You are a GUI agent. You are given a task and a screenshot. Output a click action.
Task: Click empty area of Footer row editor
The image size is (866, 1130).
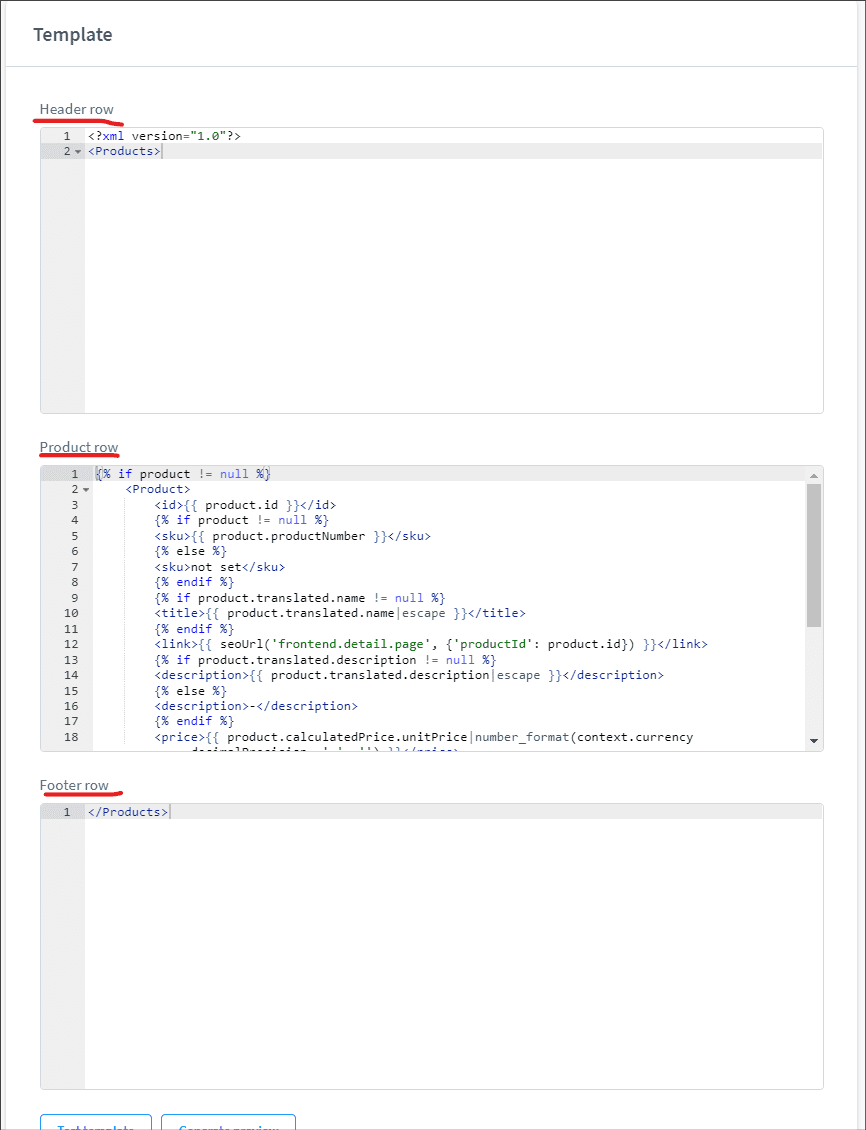tap(453, 953)
